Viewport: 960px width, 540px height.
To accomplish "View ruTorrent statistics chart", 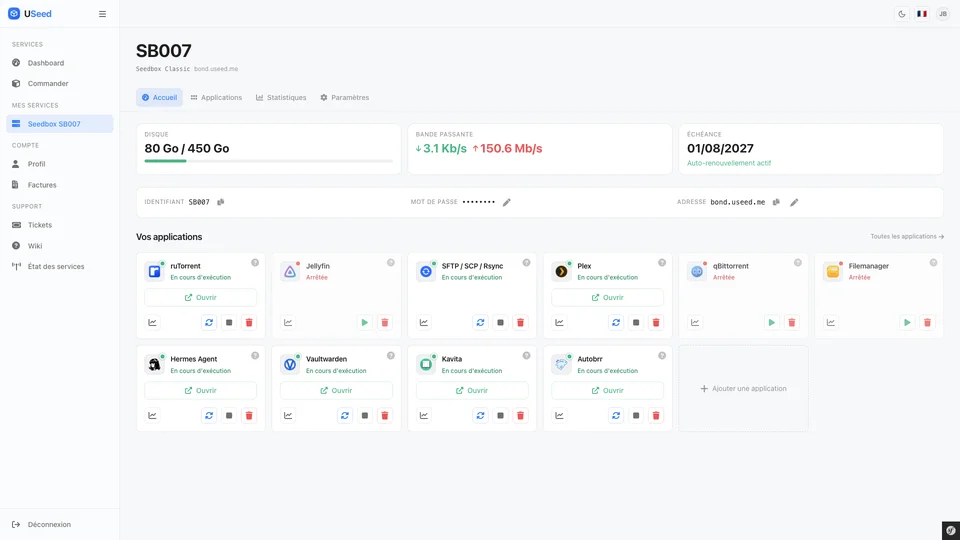I will [x=152, y=323].
